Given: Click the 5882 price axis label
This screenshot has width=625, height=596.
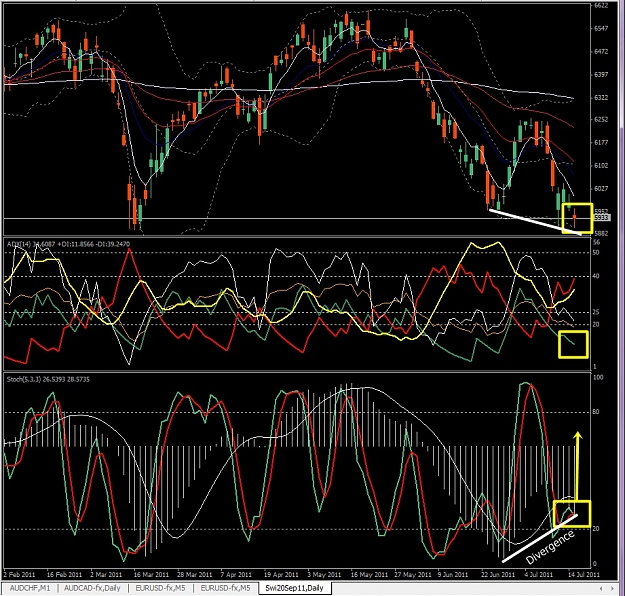Looking at the screenshot, I should [601, 233].
